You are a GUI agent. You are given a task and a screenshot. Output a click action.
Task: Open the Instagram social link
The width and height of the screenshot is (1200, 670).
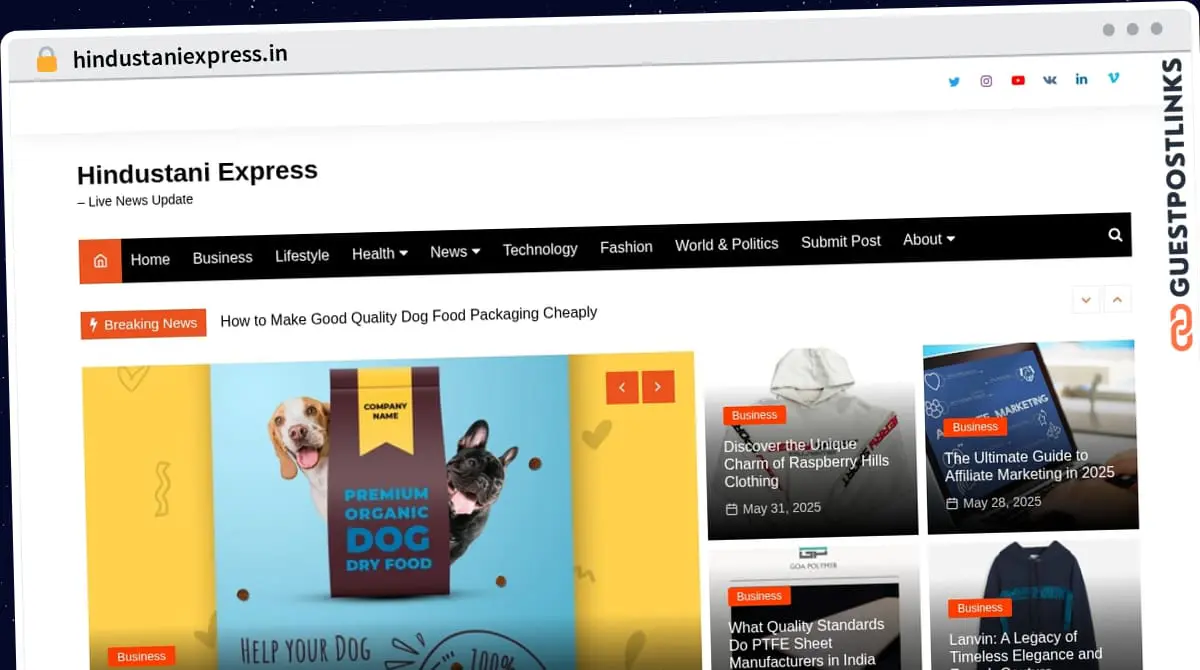click(x=986, y=81)
